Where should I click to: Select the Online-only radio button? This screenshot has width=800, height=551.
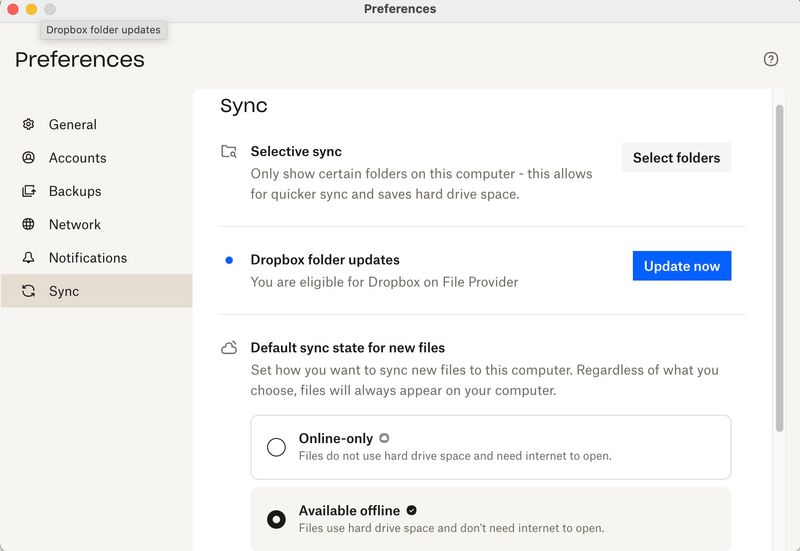[276, 447]
